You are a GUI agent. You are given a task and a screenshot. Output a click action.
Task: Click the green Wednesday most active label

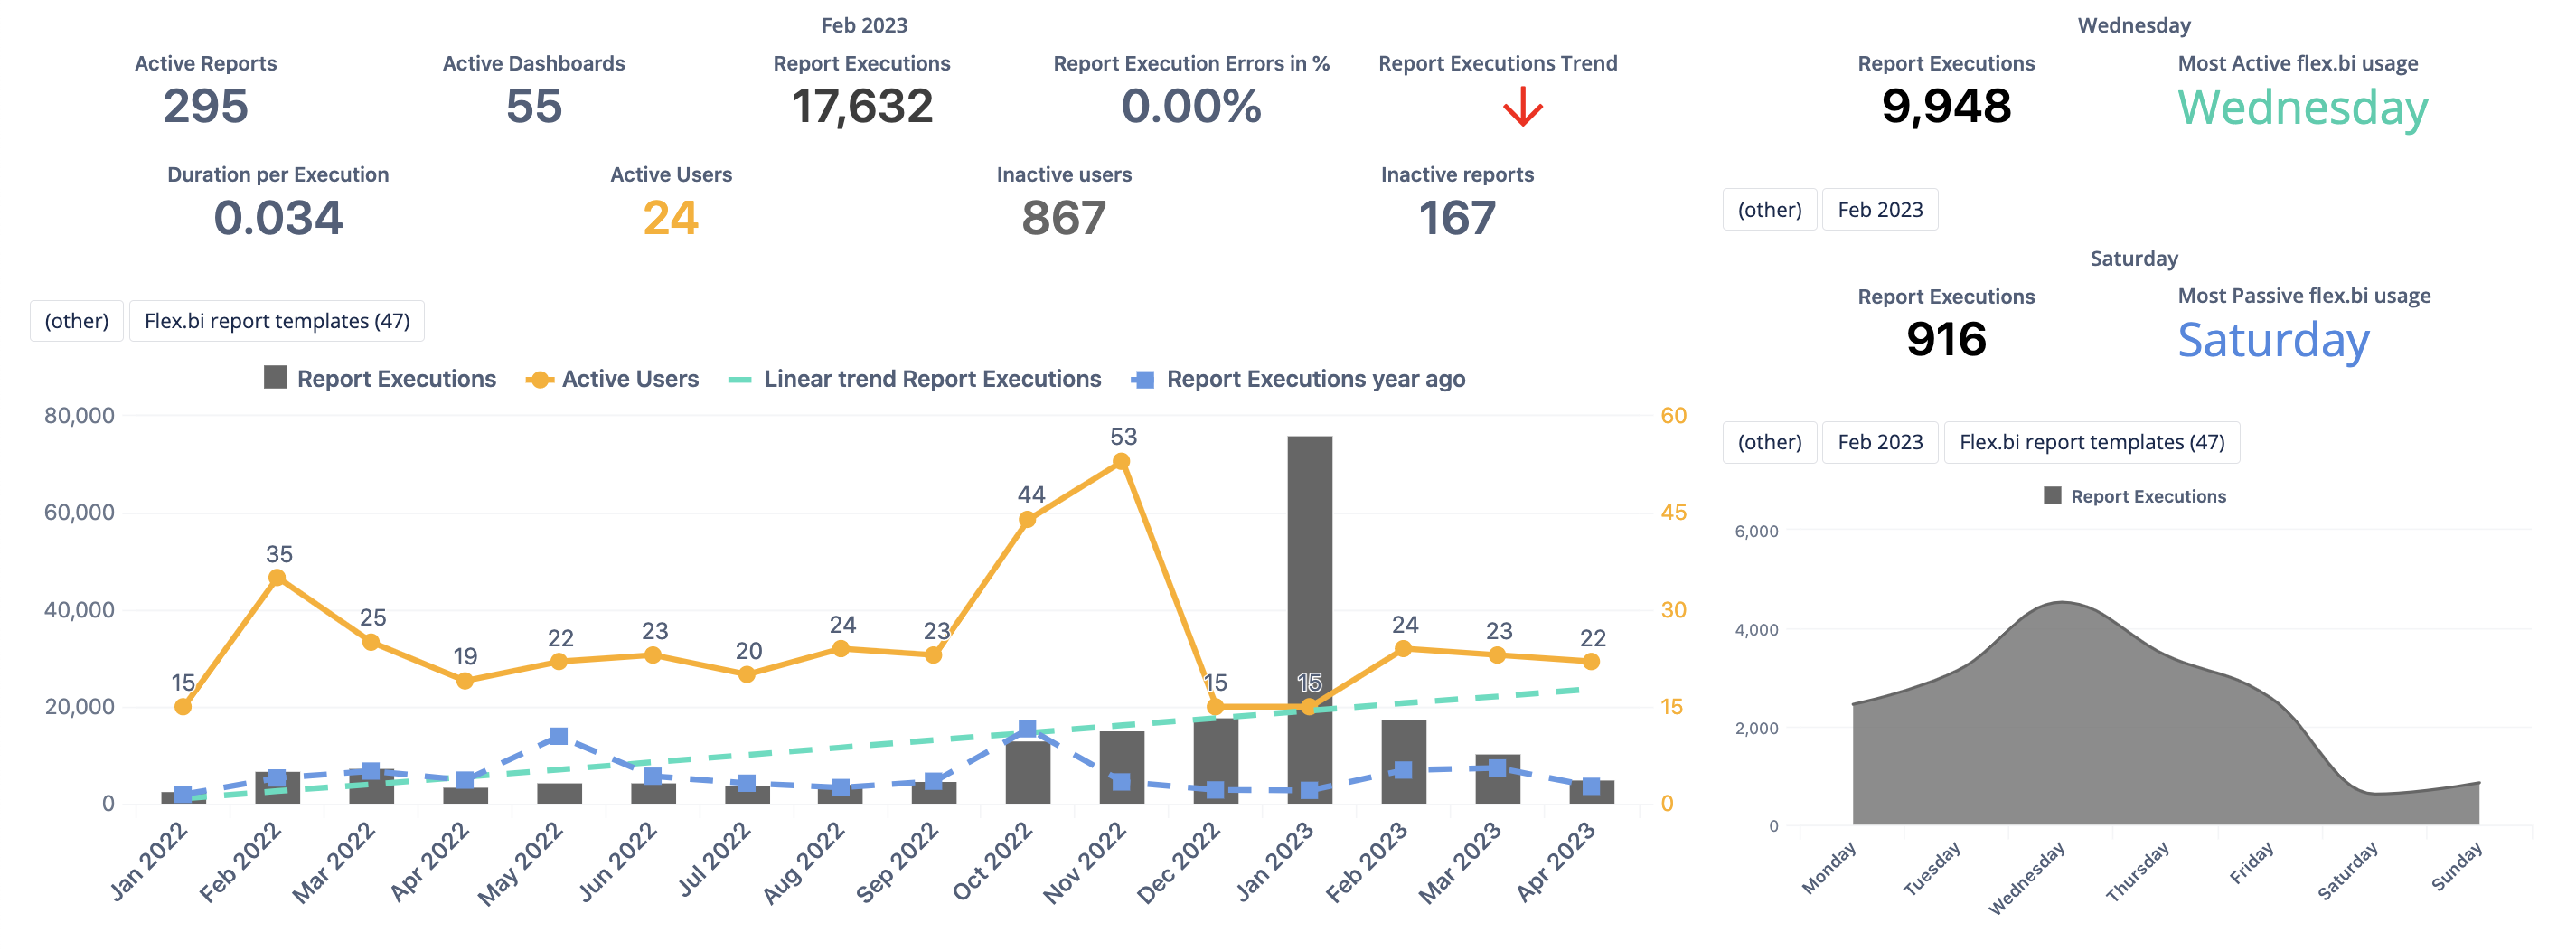coord(2302,107)
